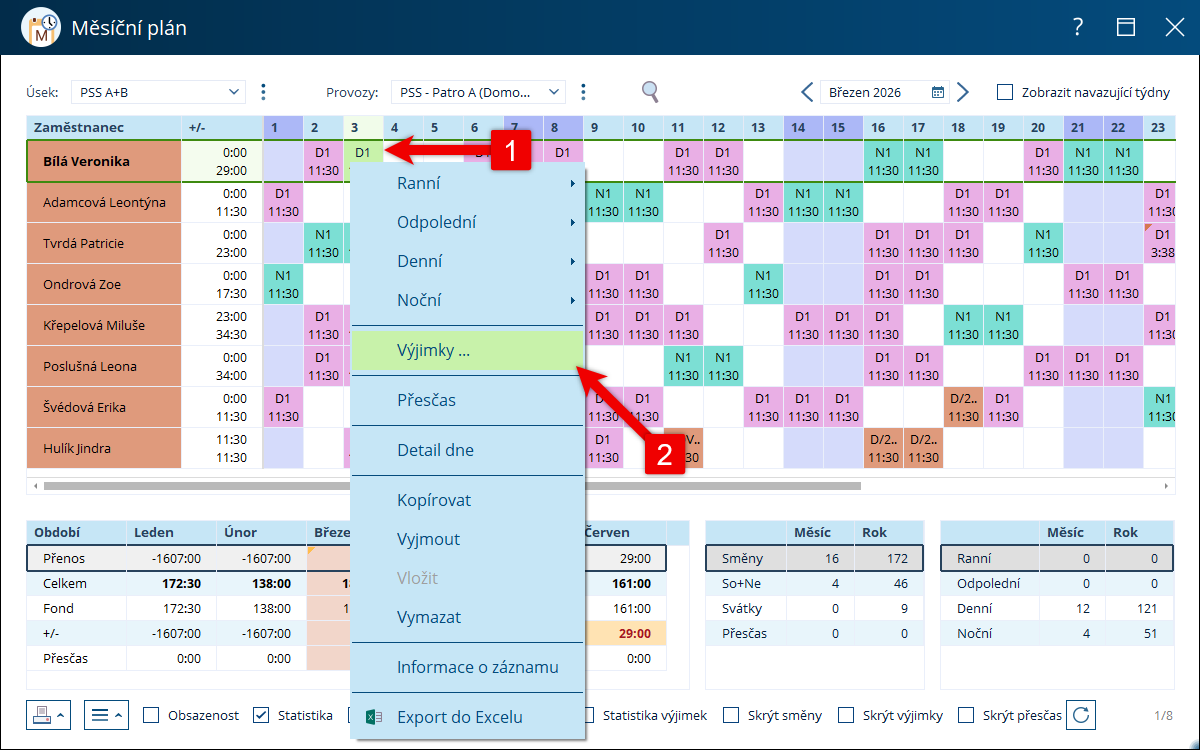Click Leden column header

pyautogui.click(x=172, y=533)
